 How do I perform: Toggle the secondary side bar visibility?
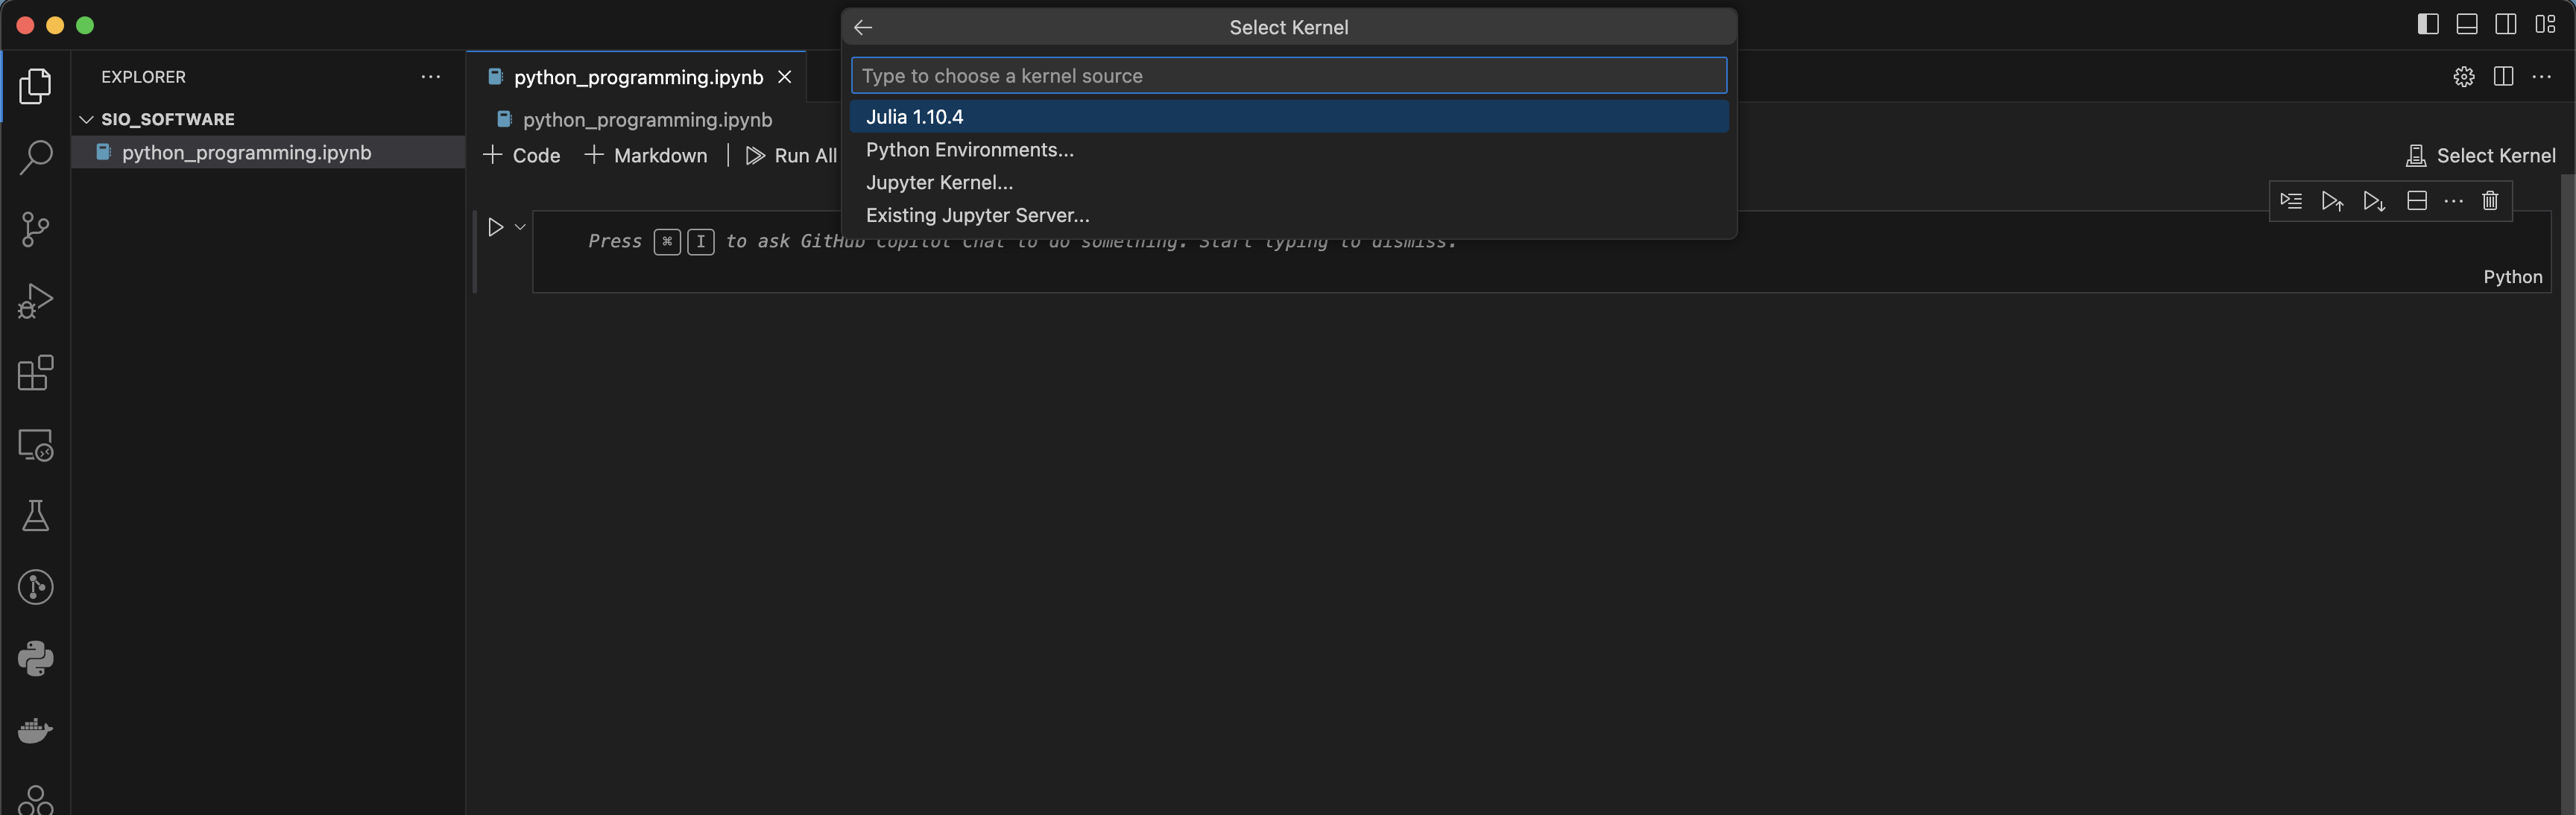tap(2505, 25)
